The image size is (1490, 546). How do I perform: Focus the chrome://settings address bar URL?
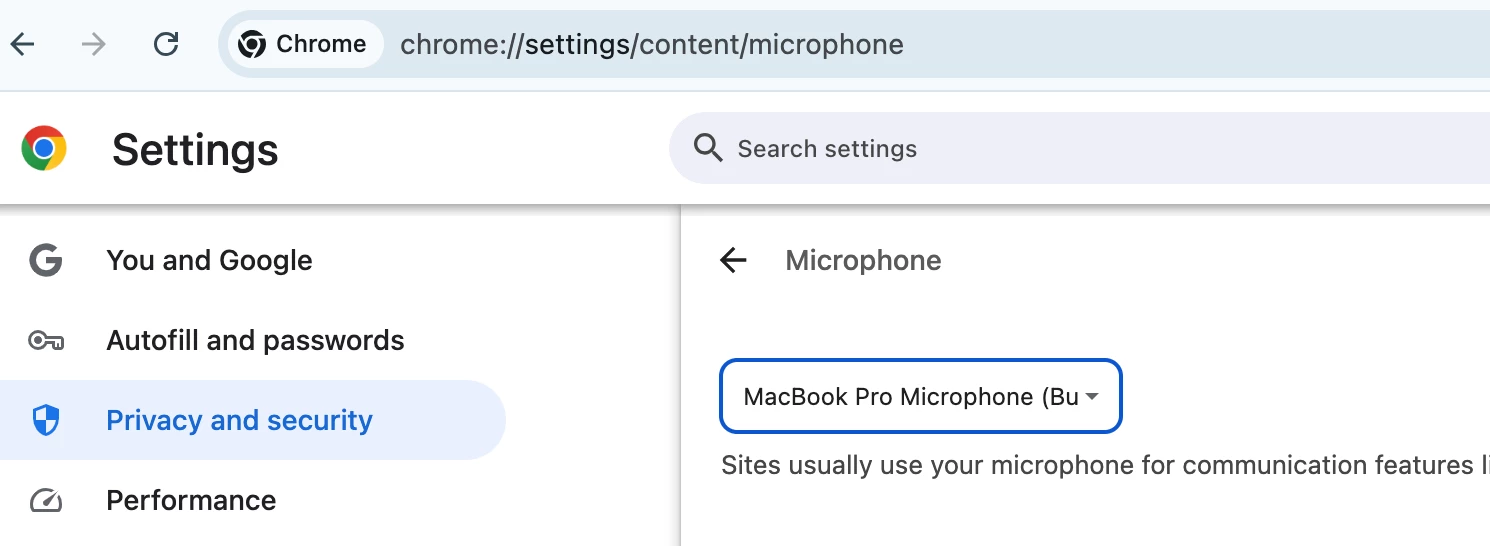coord(652,44)
